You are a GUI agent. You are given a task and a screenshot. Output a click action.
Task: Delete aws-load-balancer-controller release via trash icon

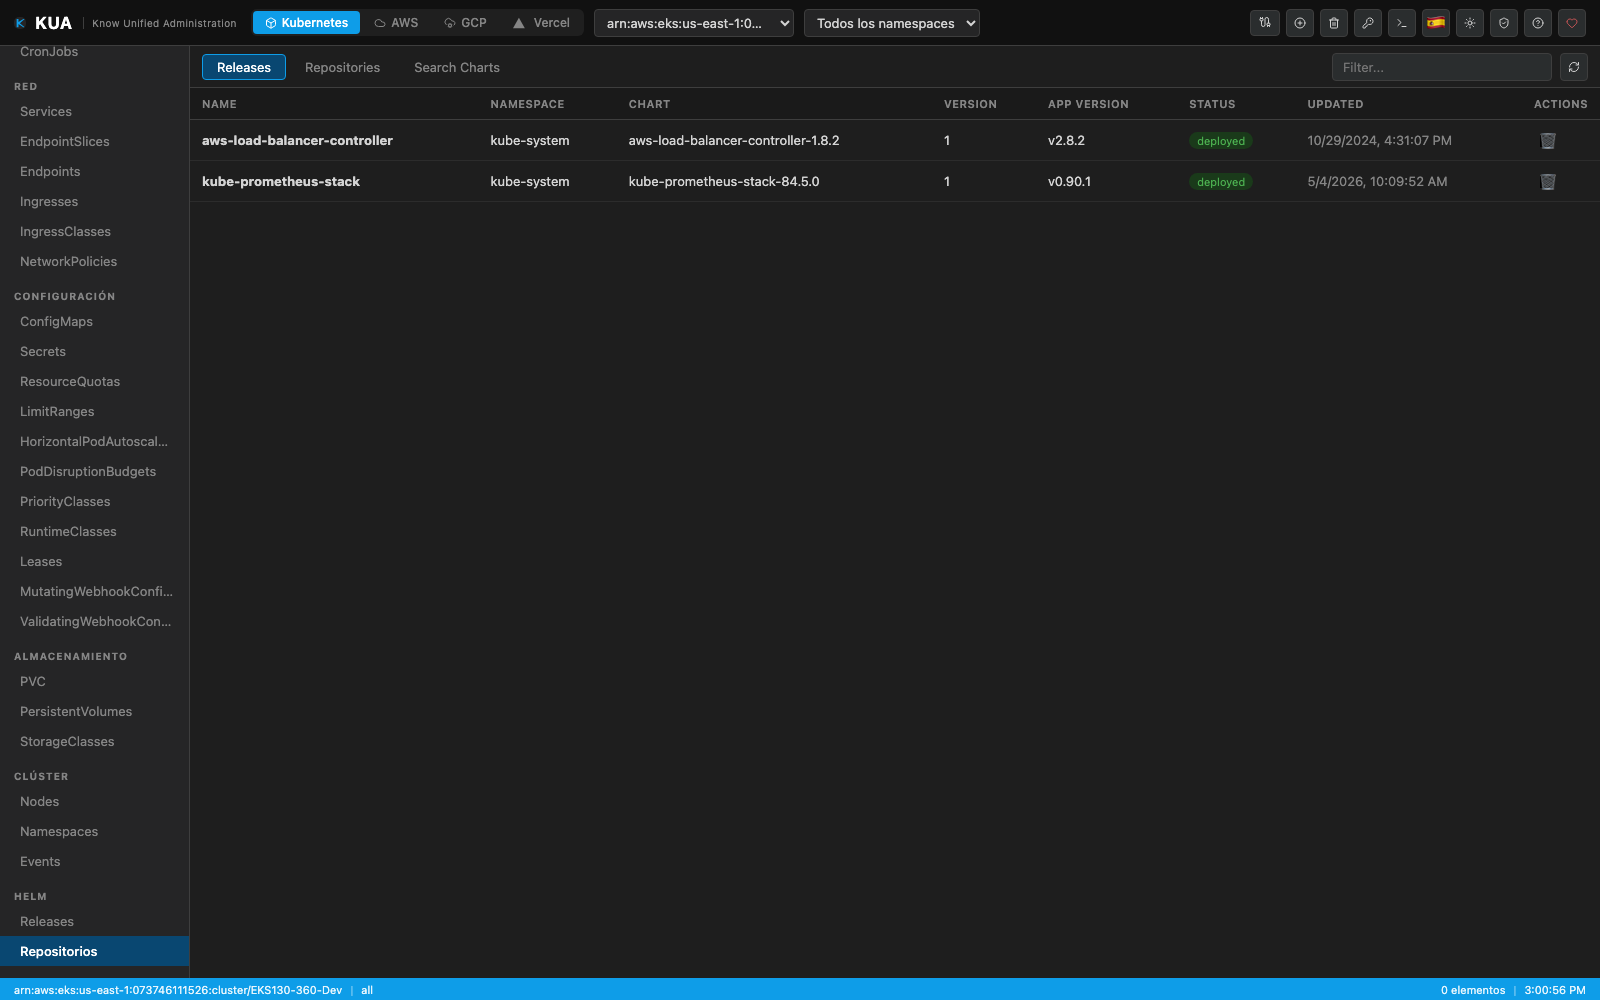[x=1548, y=141]
